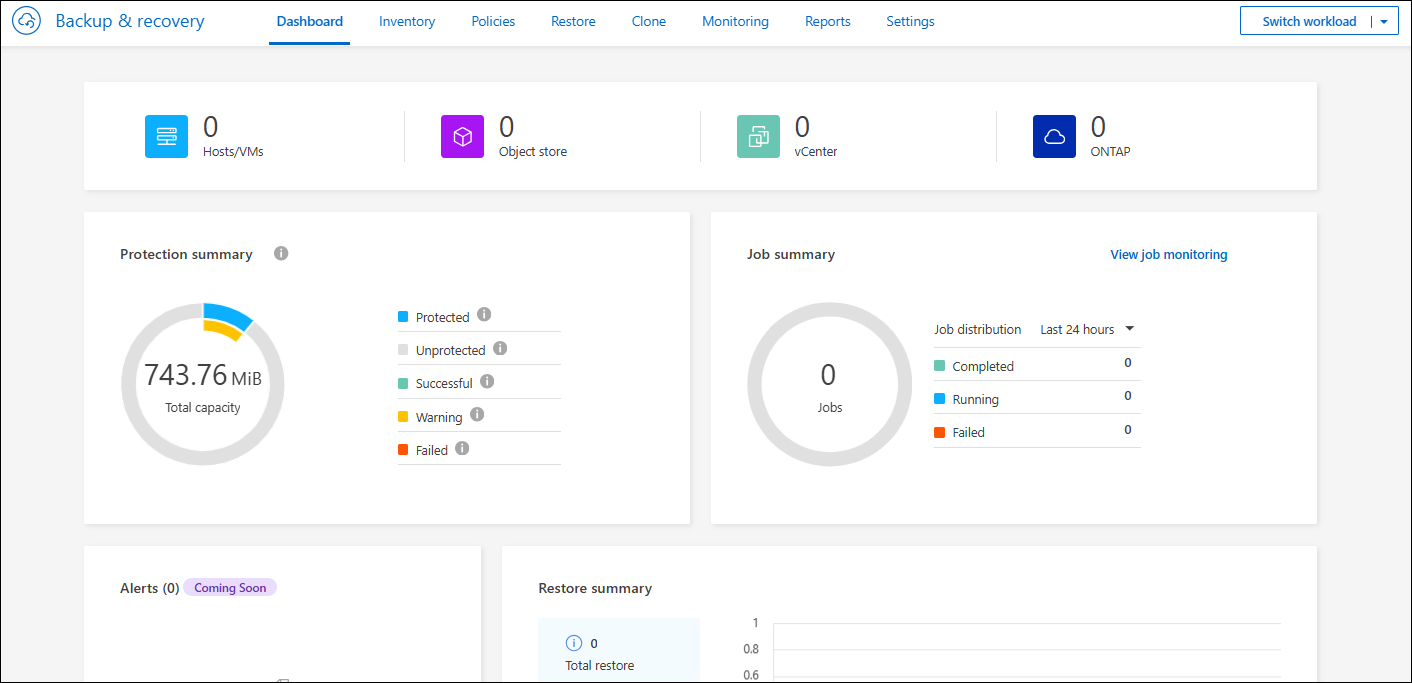Click the Backup & recovery cloud logo icon

[27, 21]
